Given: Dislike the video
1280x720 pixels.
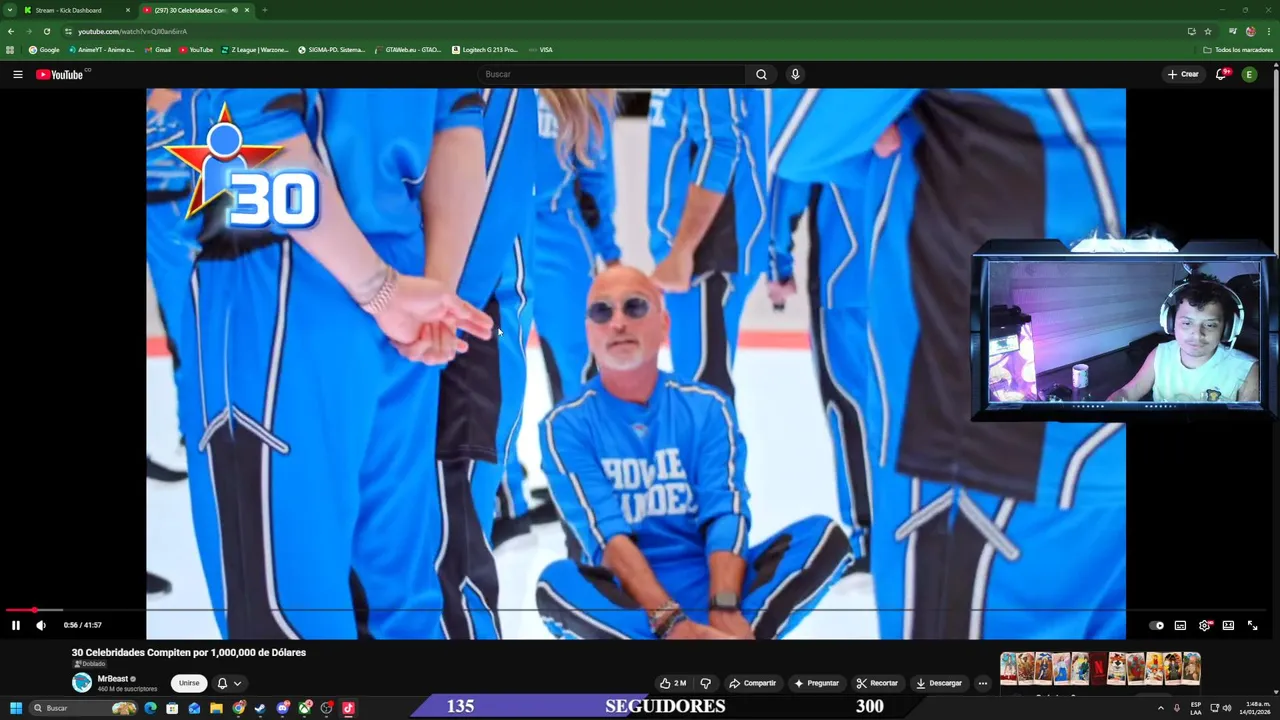Looking at the screenshot, I should tap(705, 683).
